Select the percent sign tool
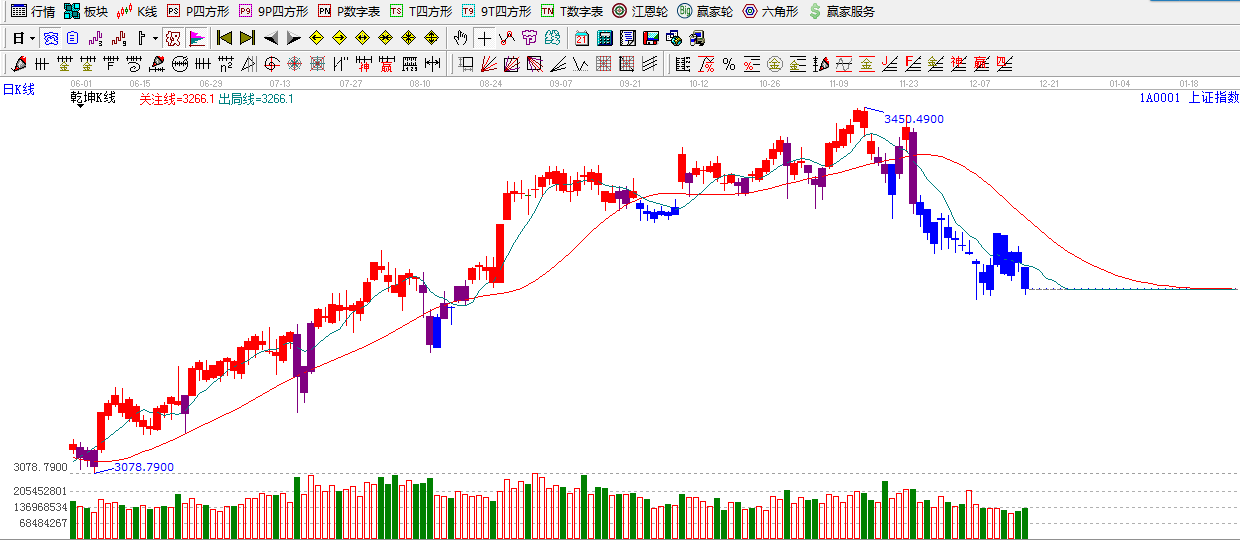This screenshot has height=540, width=1240. [729, 64]
